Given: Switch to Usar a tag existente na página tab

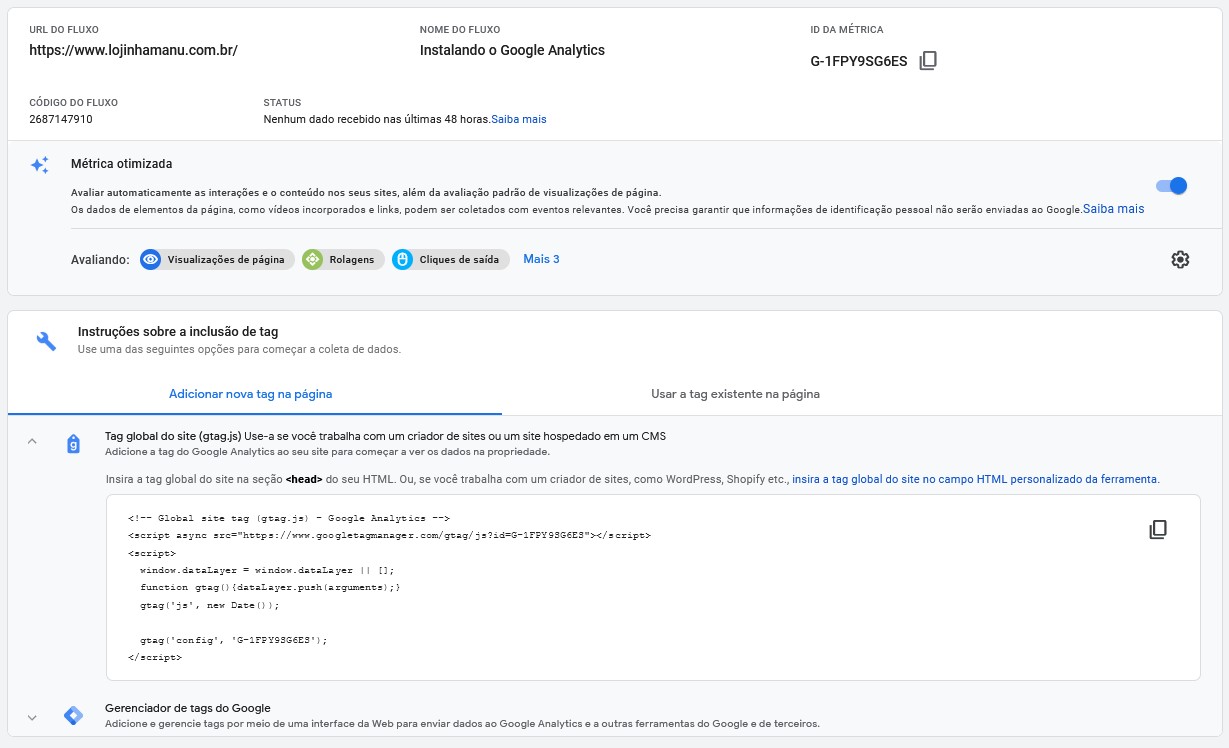Looking at the screenshot, I should [x=735, y=394].
